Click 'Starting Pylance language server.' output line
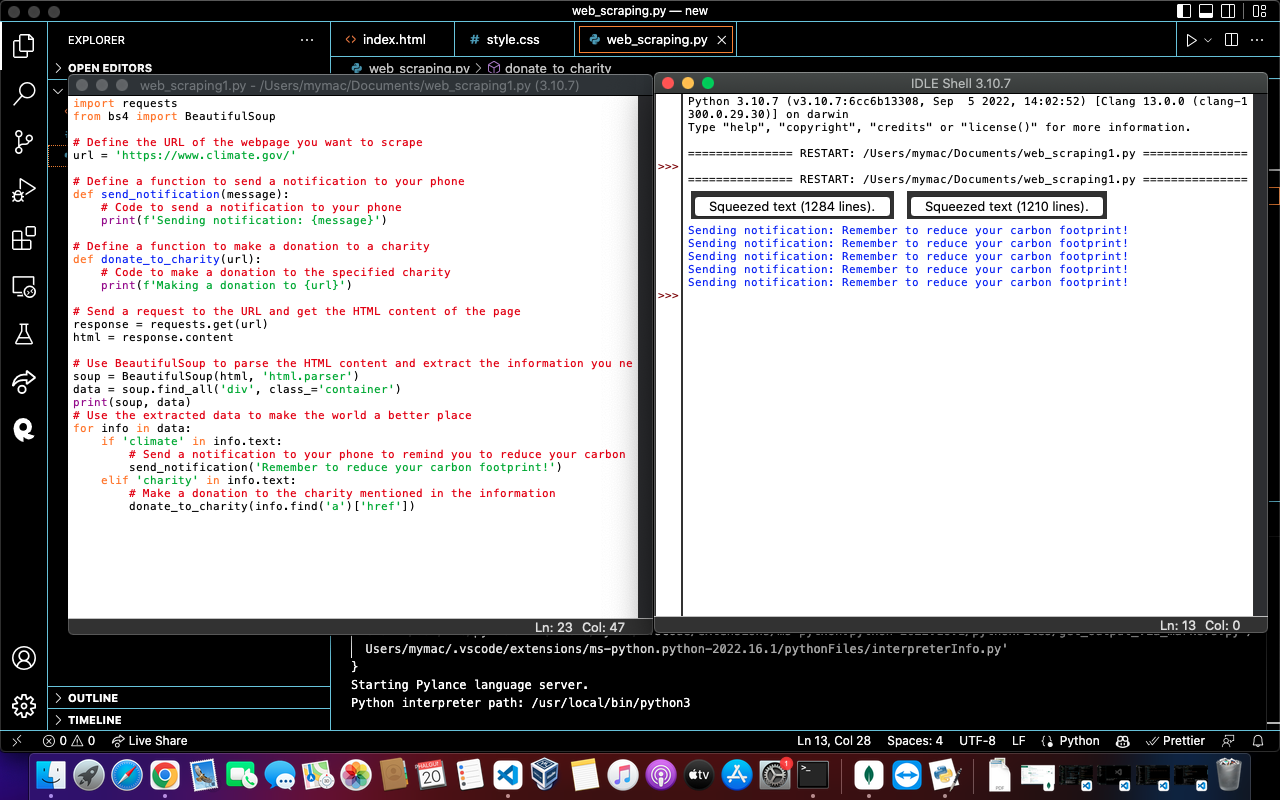 pyautogui.click(x=470, y=685)
